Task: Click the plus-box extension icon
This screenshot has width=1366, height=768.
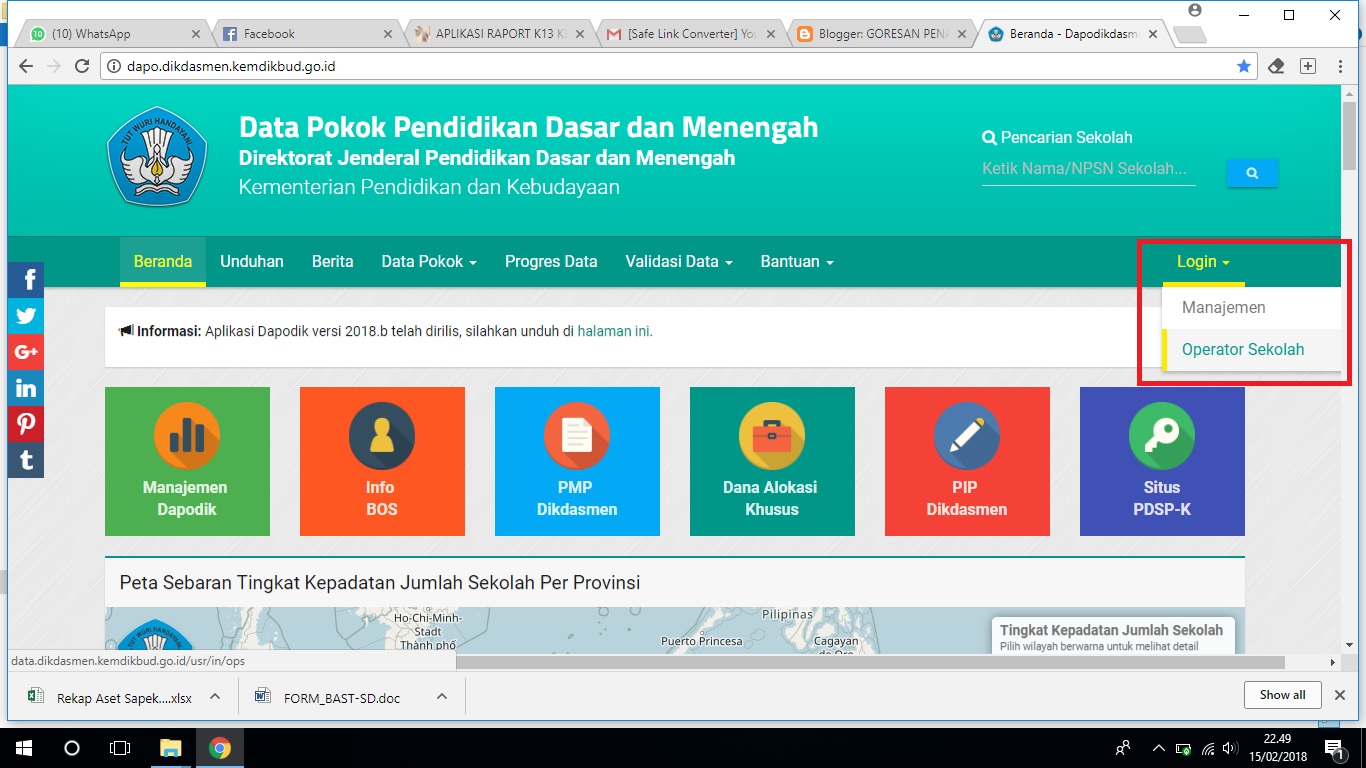Action: pyautogui.click(x=1307, y=66)
